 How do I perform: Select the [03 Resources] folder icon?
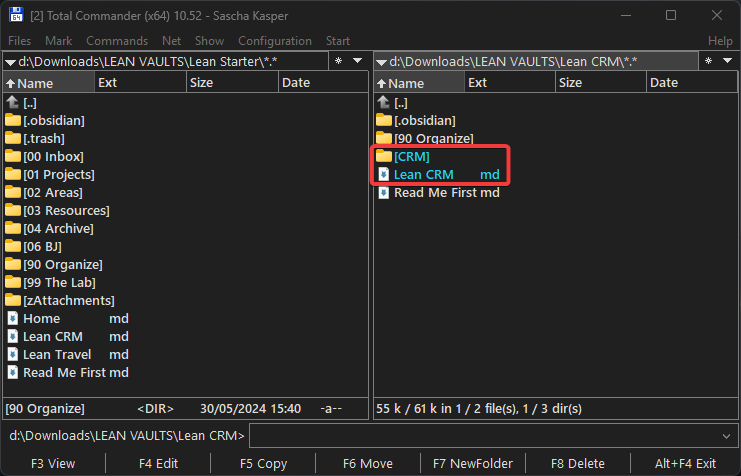click(x=13, y=210)
